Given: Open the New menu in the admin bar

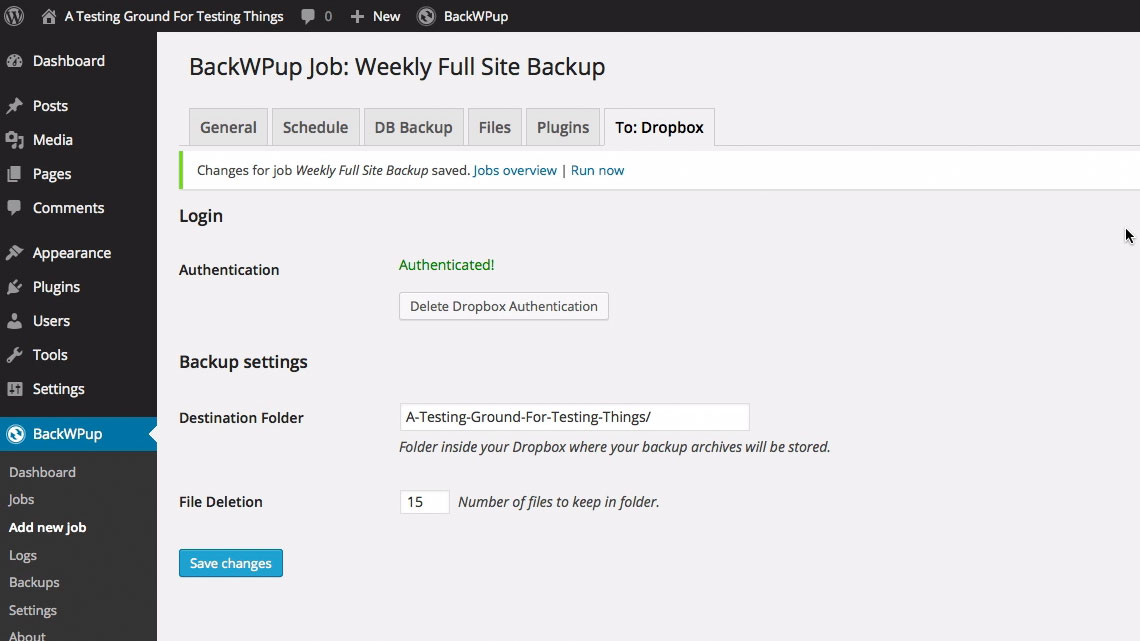Looking at the screenshot, I should tap(386, 16).
